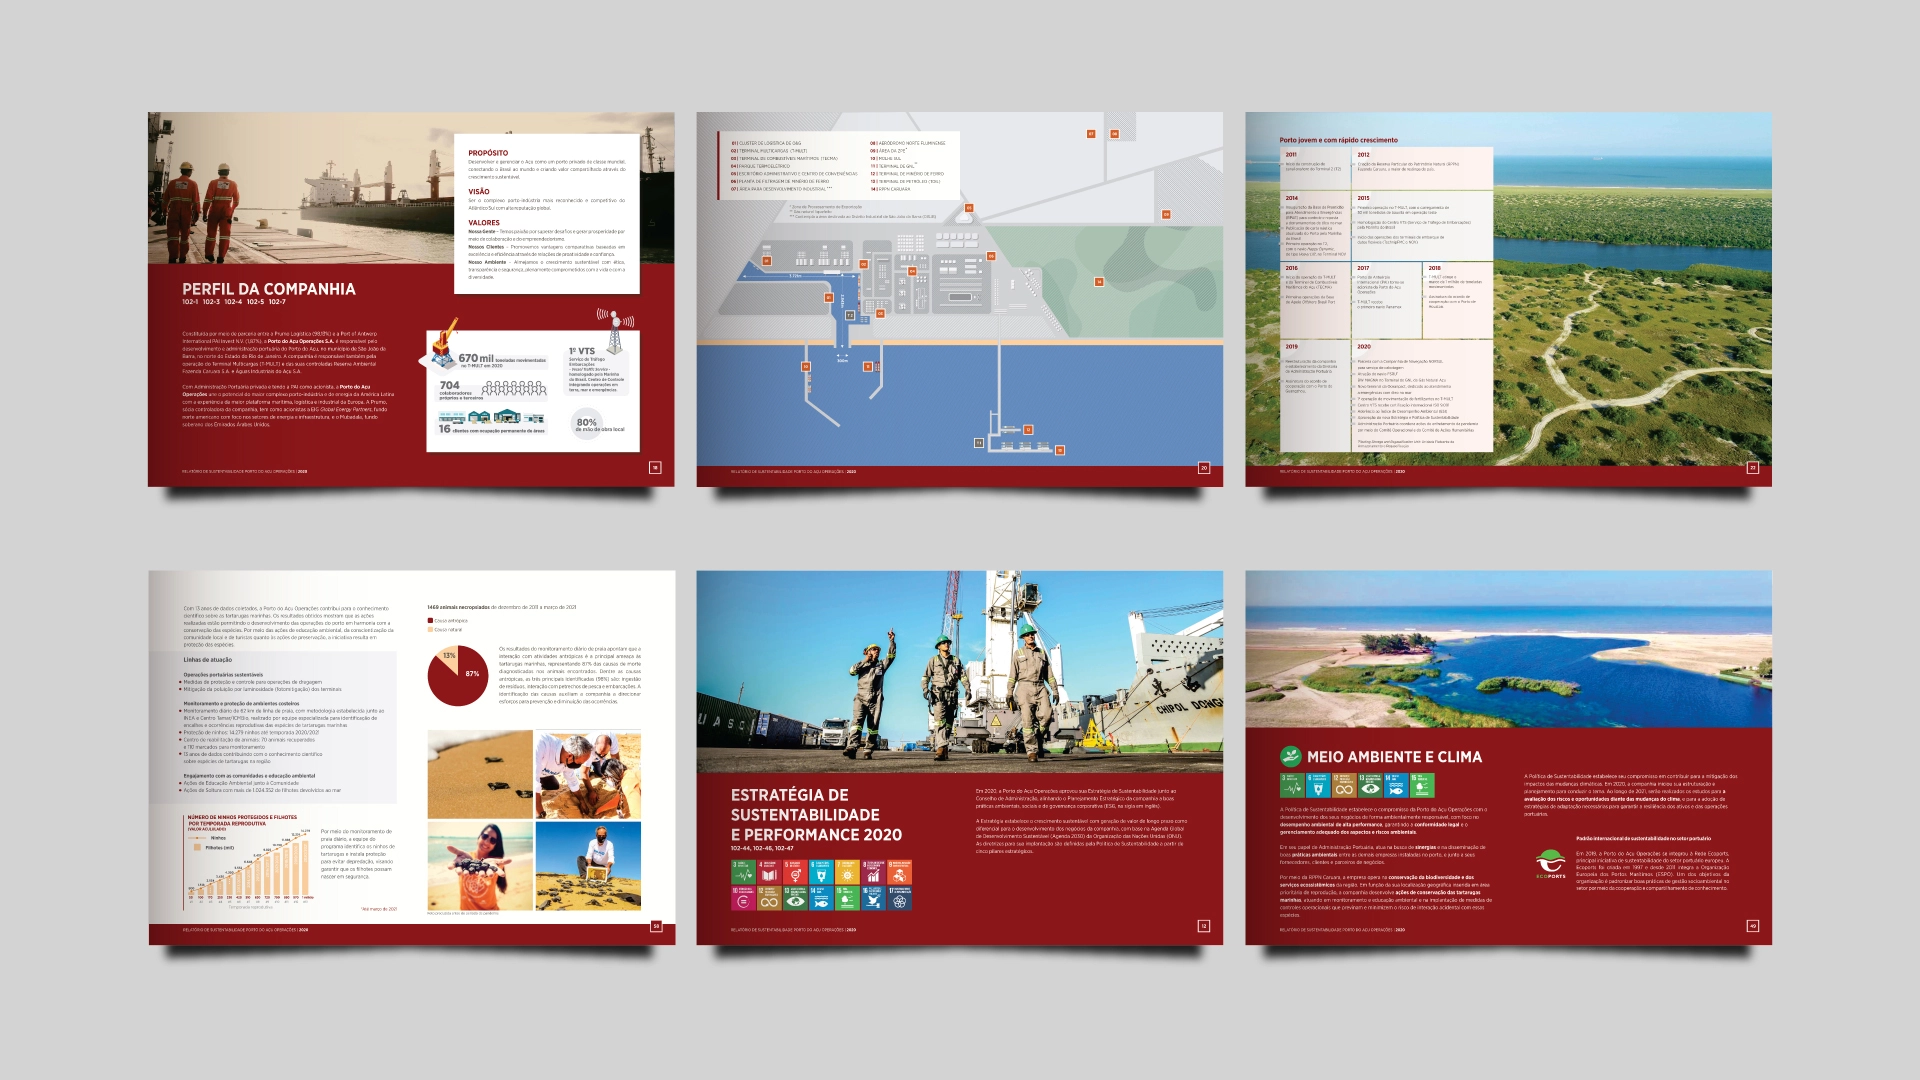The height and width of the screenshot is (1080, 1920).
Task: Click the Linhas de atuação subheading
Action: (207, 660)
